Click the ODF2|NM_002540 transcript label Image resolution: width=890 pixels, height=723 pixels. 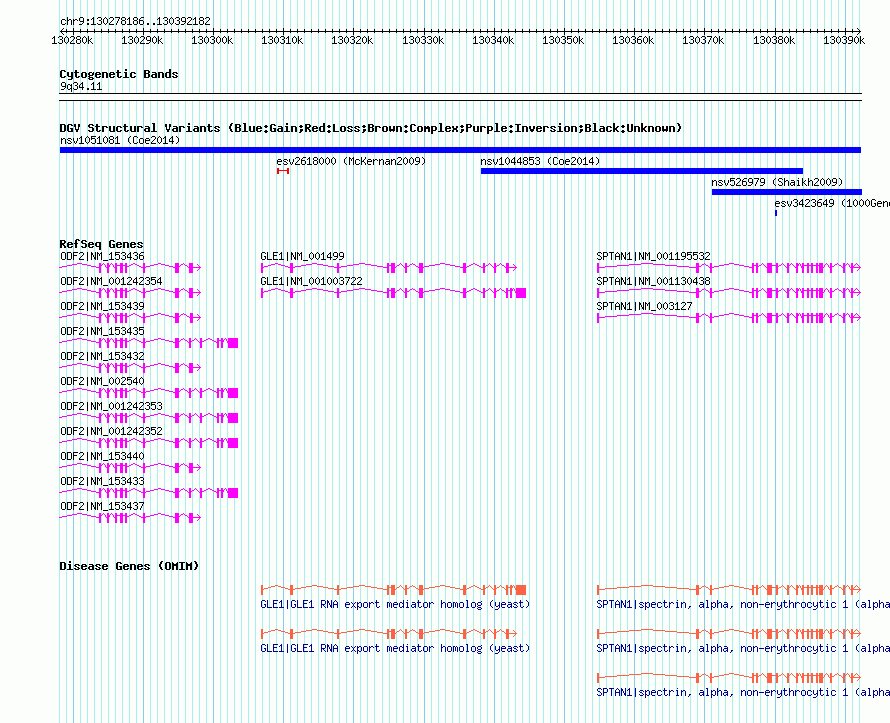click(102, 381)
